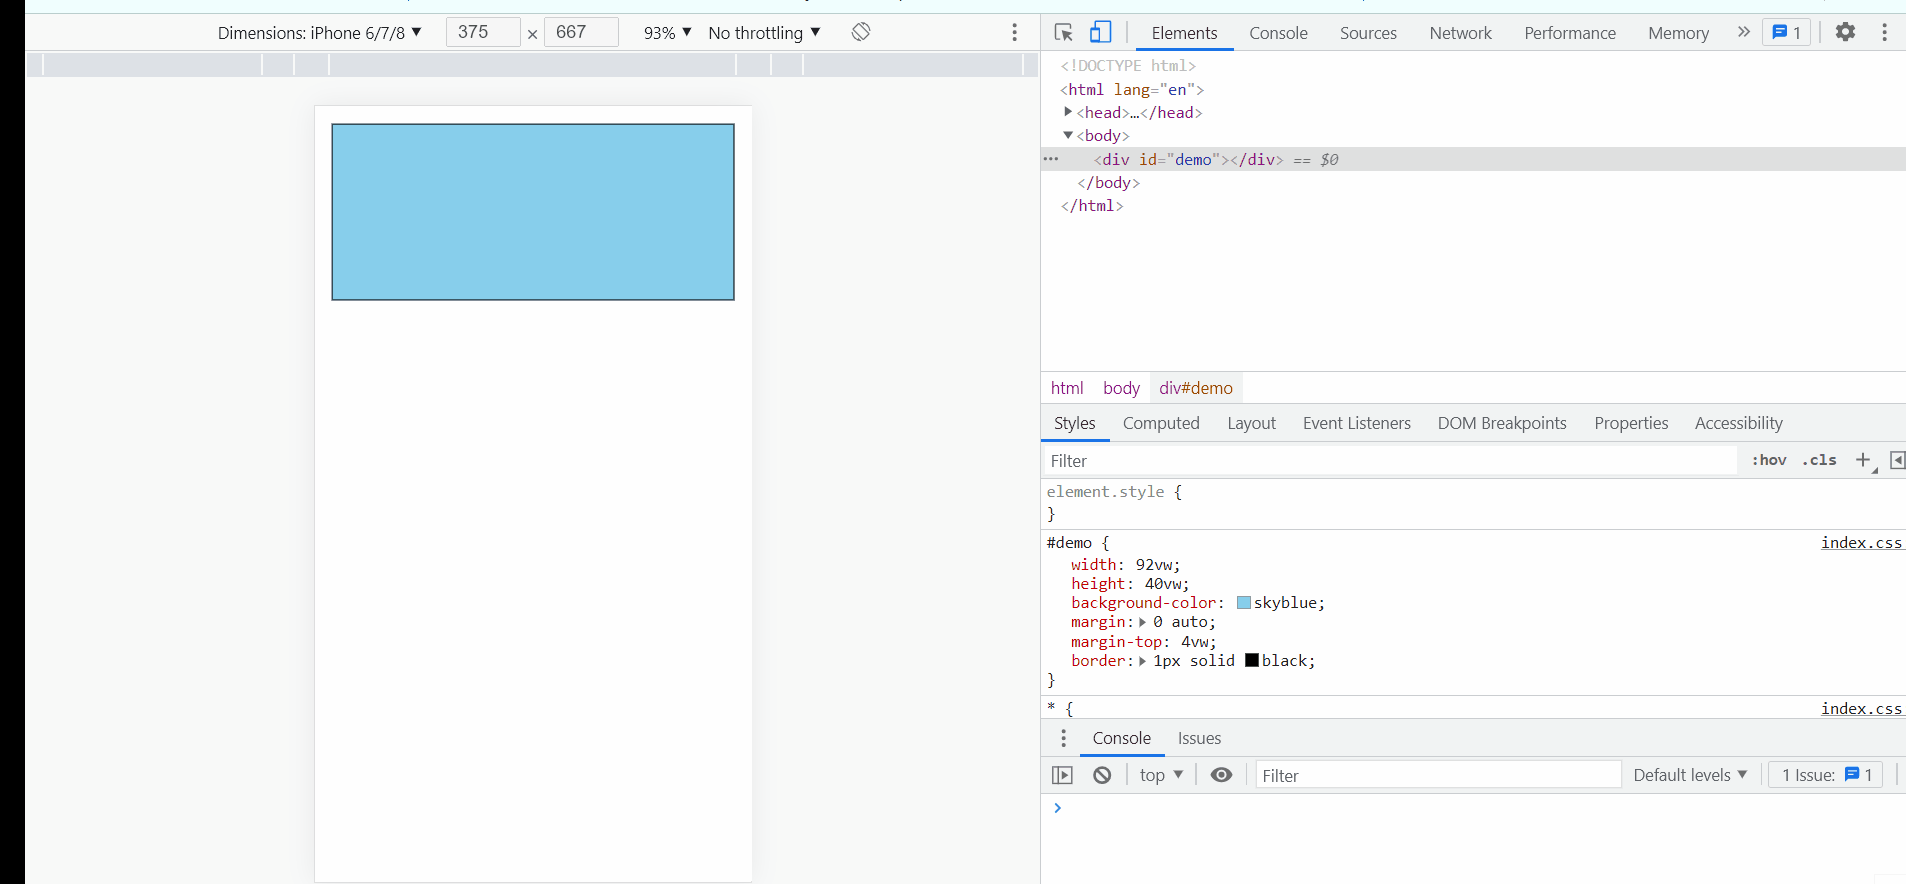Create a live expression eye icon
The width and height of the screenshot is (1906, 884).
pyautogui.click(x=1221, y=775)
